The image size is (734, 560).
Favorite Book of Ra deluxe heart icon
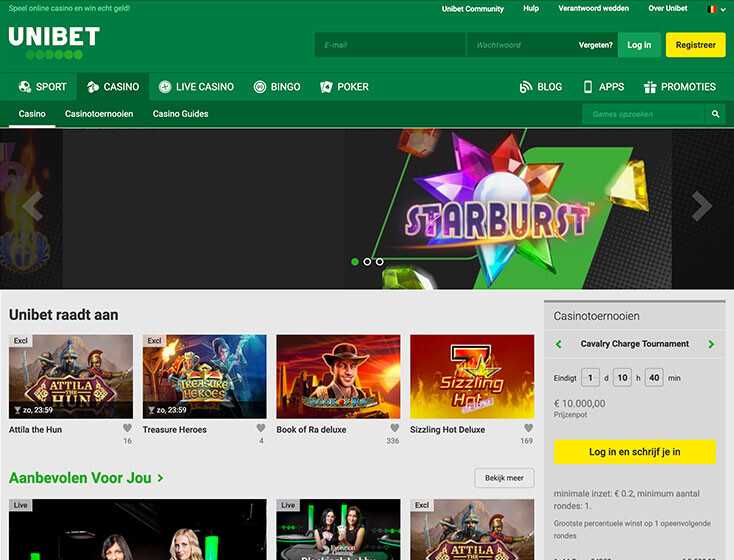(395, 428)
